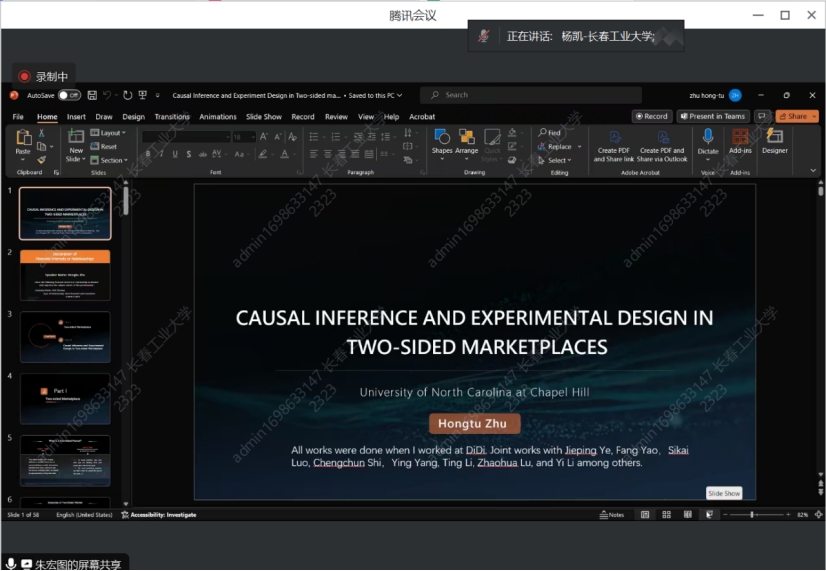The height and width of the screenshot is (571, 826).
Task: Click the Dictate microphone icon
Action: [x=708, y=137]
